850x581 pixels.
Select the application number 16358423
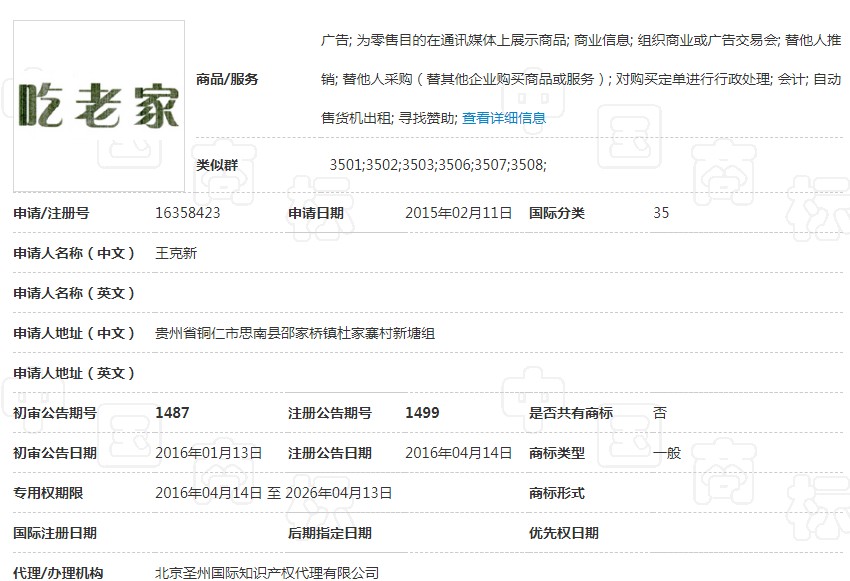[x=188, y=213]
